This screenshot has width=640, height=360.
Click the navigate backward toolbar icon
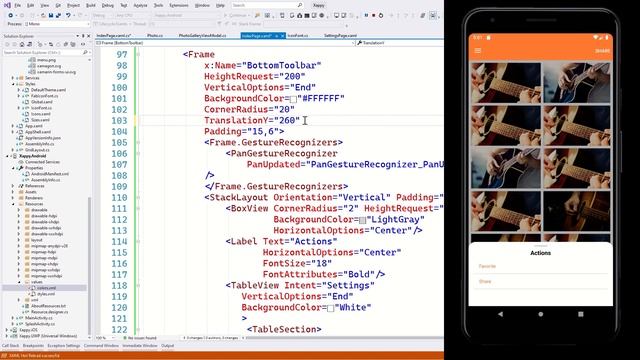11,15
